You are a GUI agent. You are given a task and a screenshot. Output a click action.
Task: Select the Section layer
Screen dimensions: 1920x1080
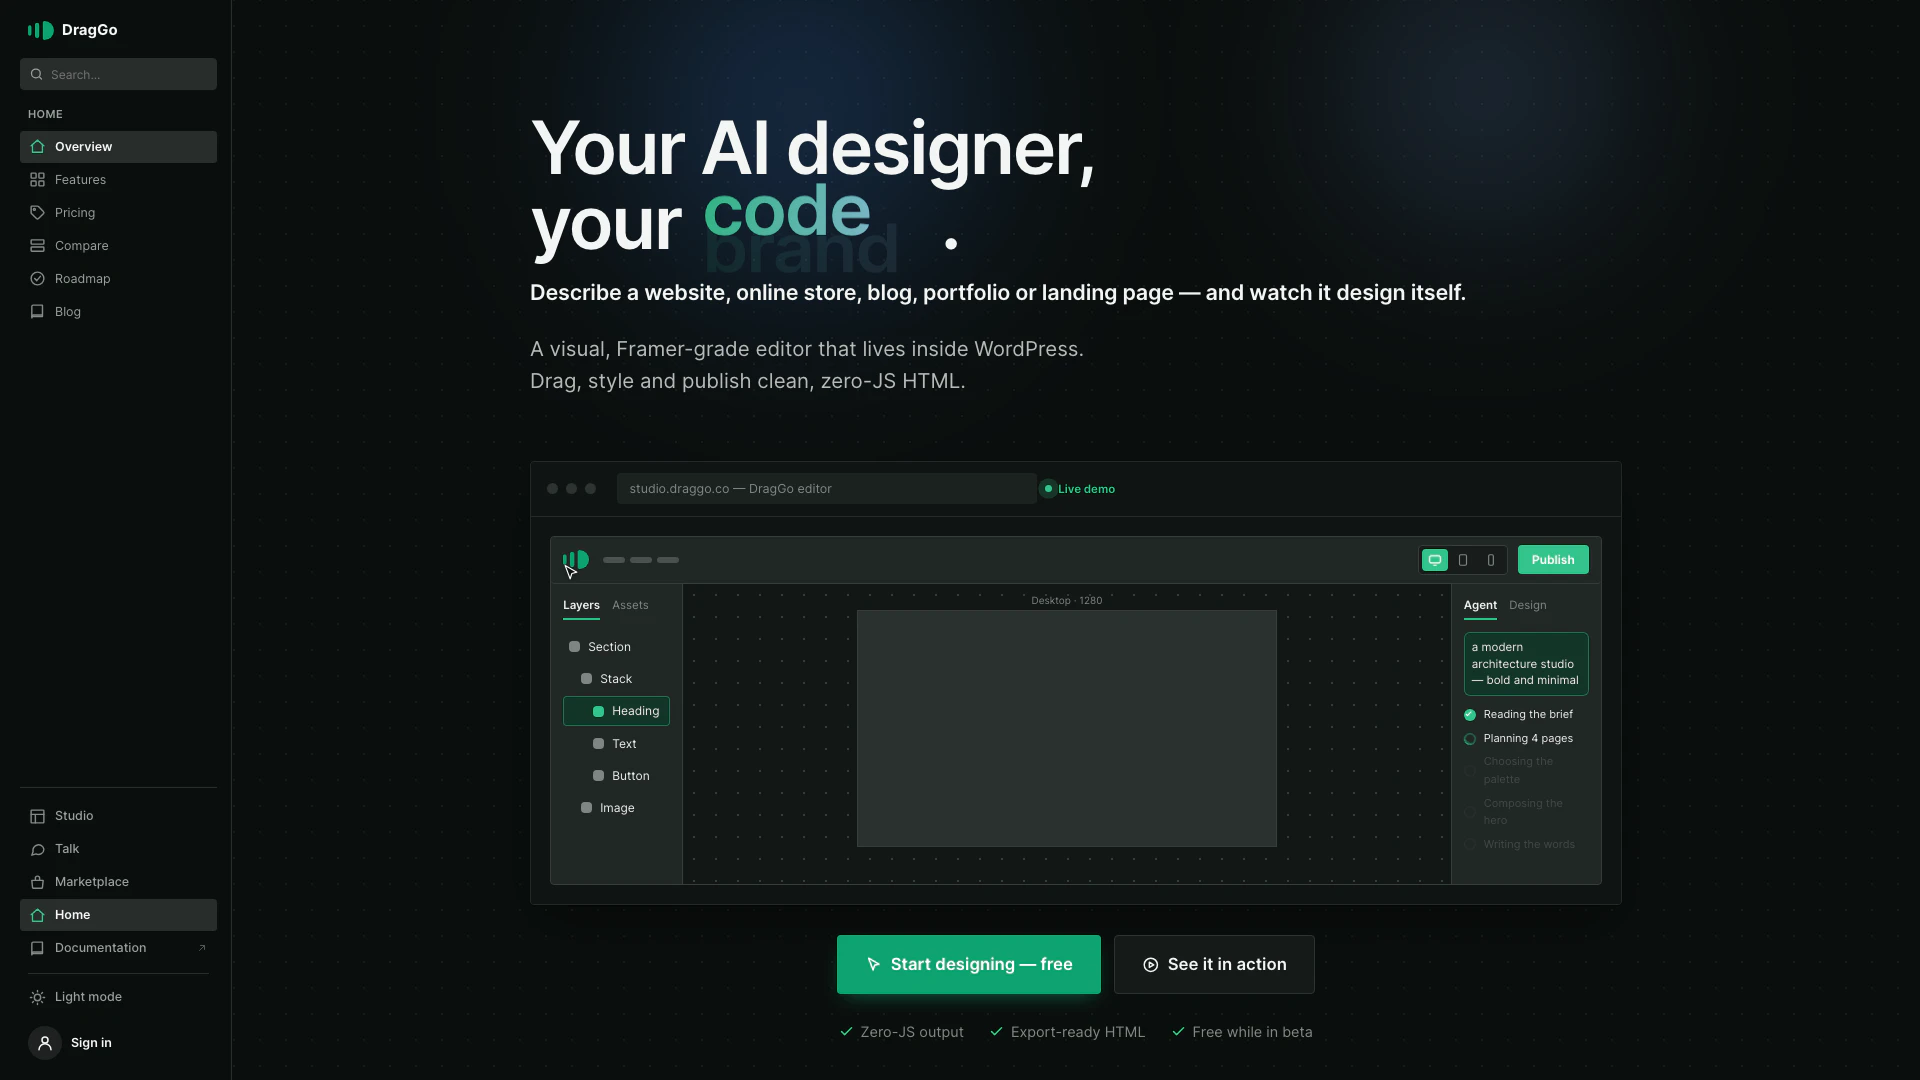(x=616, y=647)
